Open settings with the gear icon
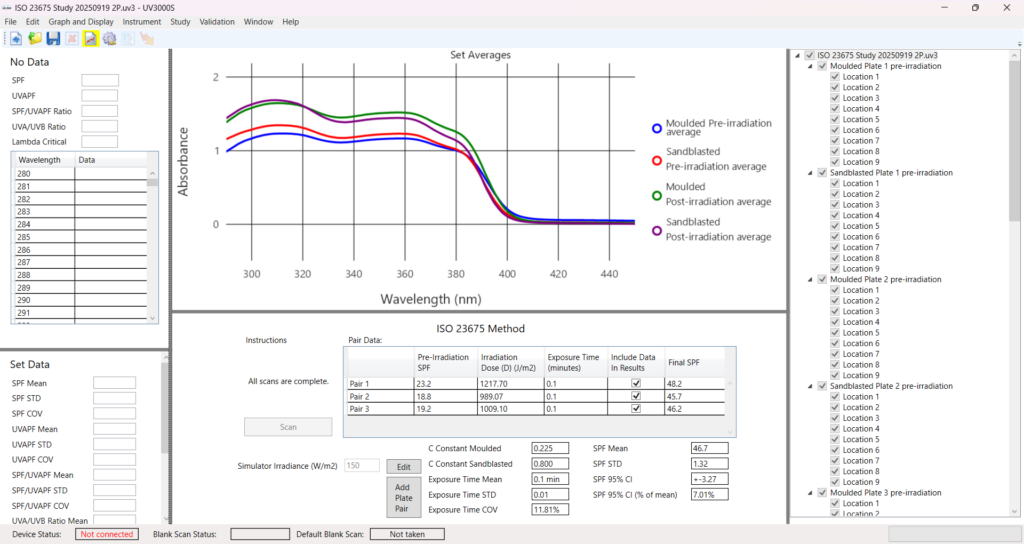Screen dimensions: 1024x544 pos(109,38)
